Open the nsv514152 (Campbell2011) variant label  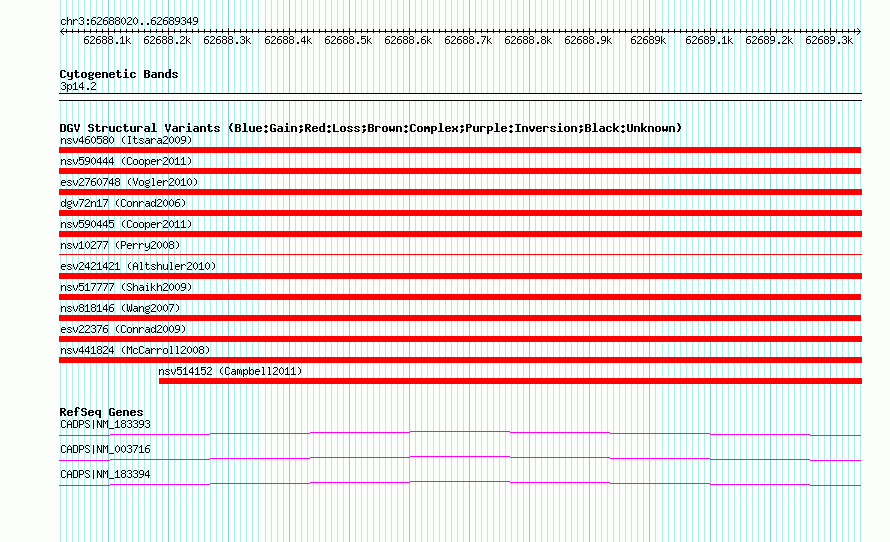230,371
